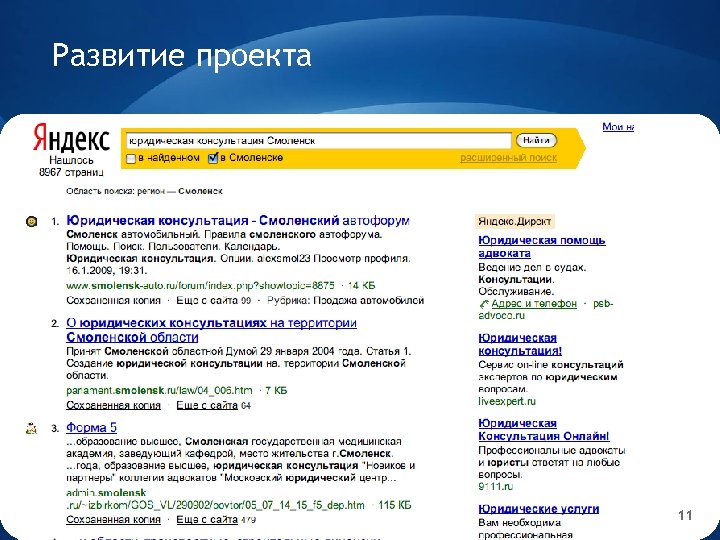The width and height of the screenshot is (720, 540).
Task: Toggle the 'в найденном' checkbox
Action: pyautogui.click(x=131, y=159)
